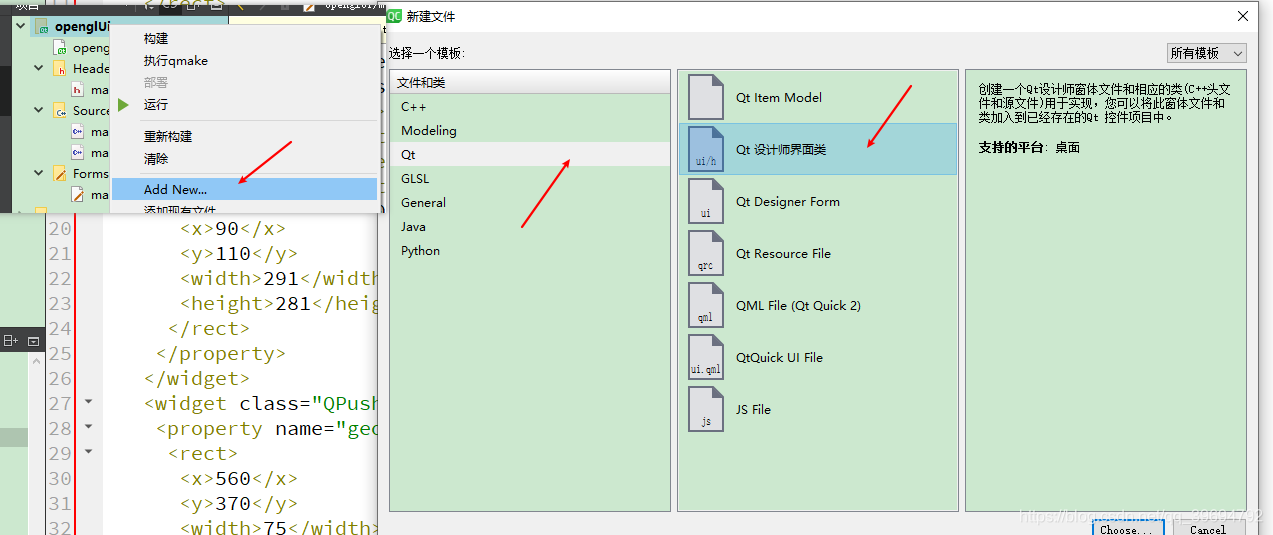Select the ui/h Qt designer form class icon
Viewport: 1273px width, 535px height.
coord(706,149)
